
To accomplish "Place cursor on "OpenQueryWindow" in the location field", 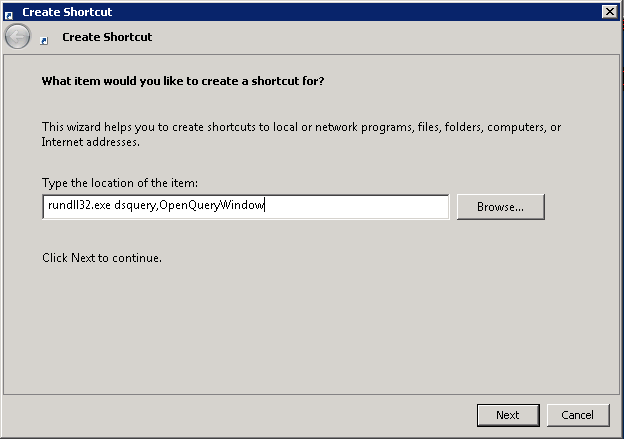I will 211,206.
